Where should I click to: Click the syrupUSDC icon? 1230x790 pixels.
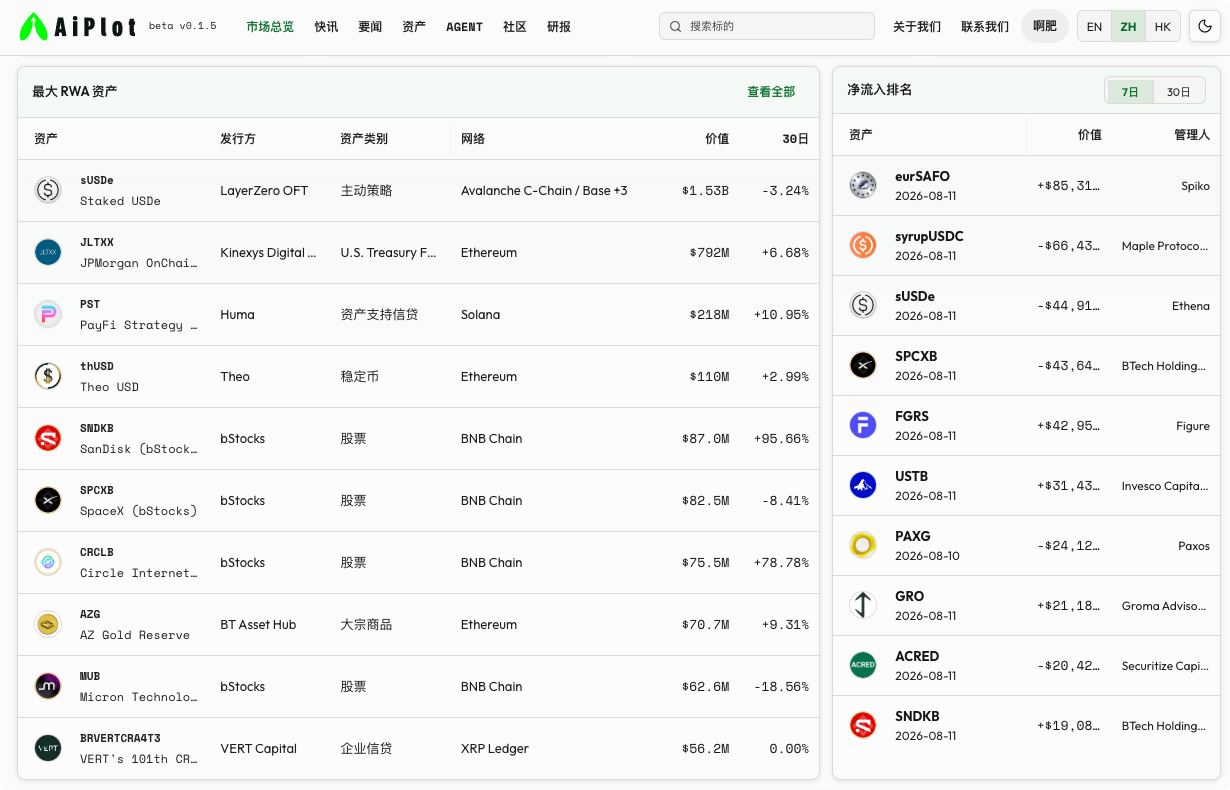point(863,245)
